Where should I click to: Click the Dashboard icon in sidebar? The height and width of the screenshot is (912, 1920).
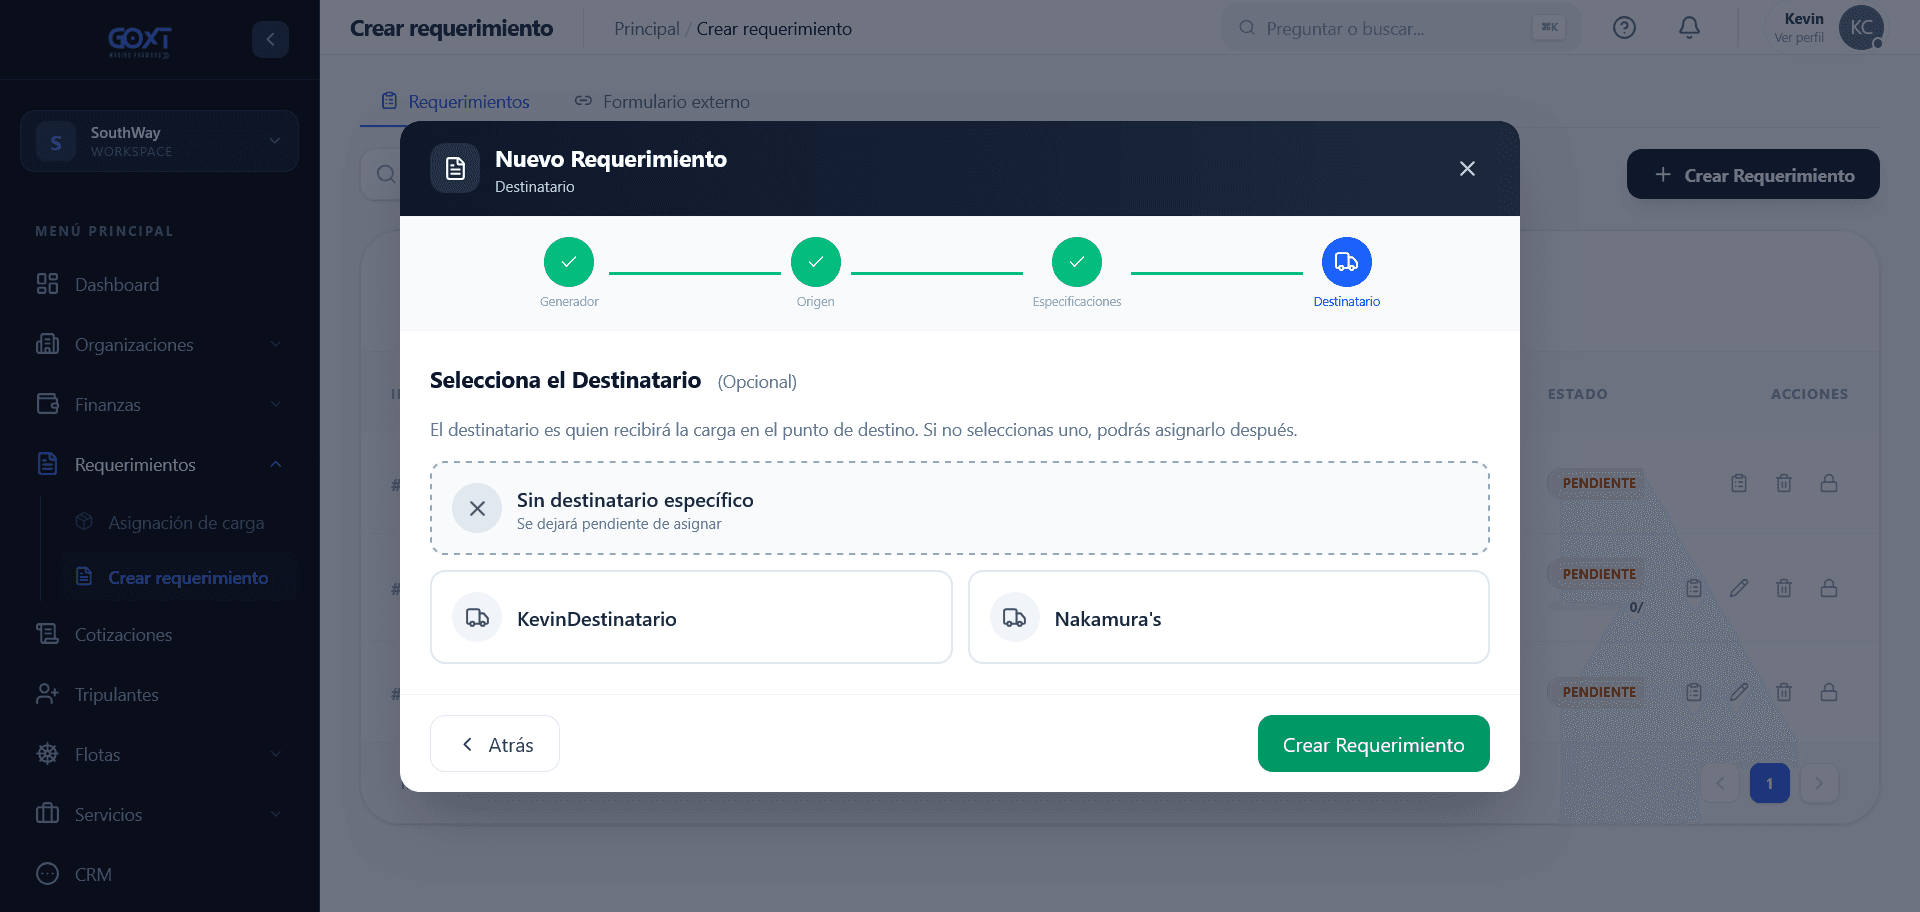pos(47,284)
